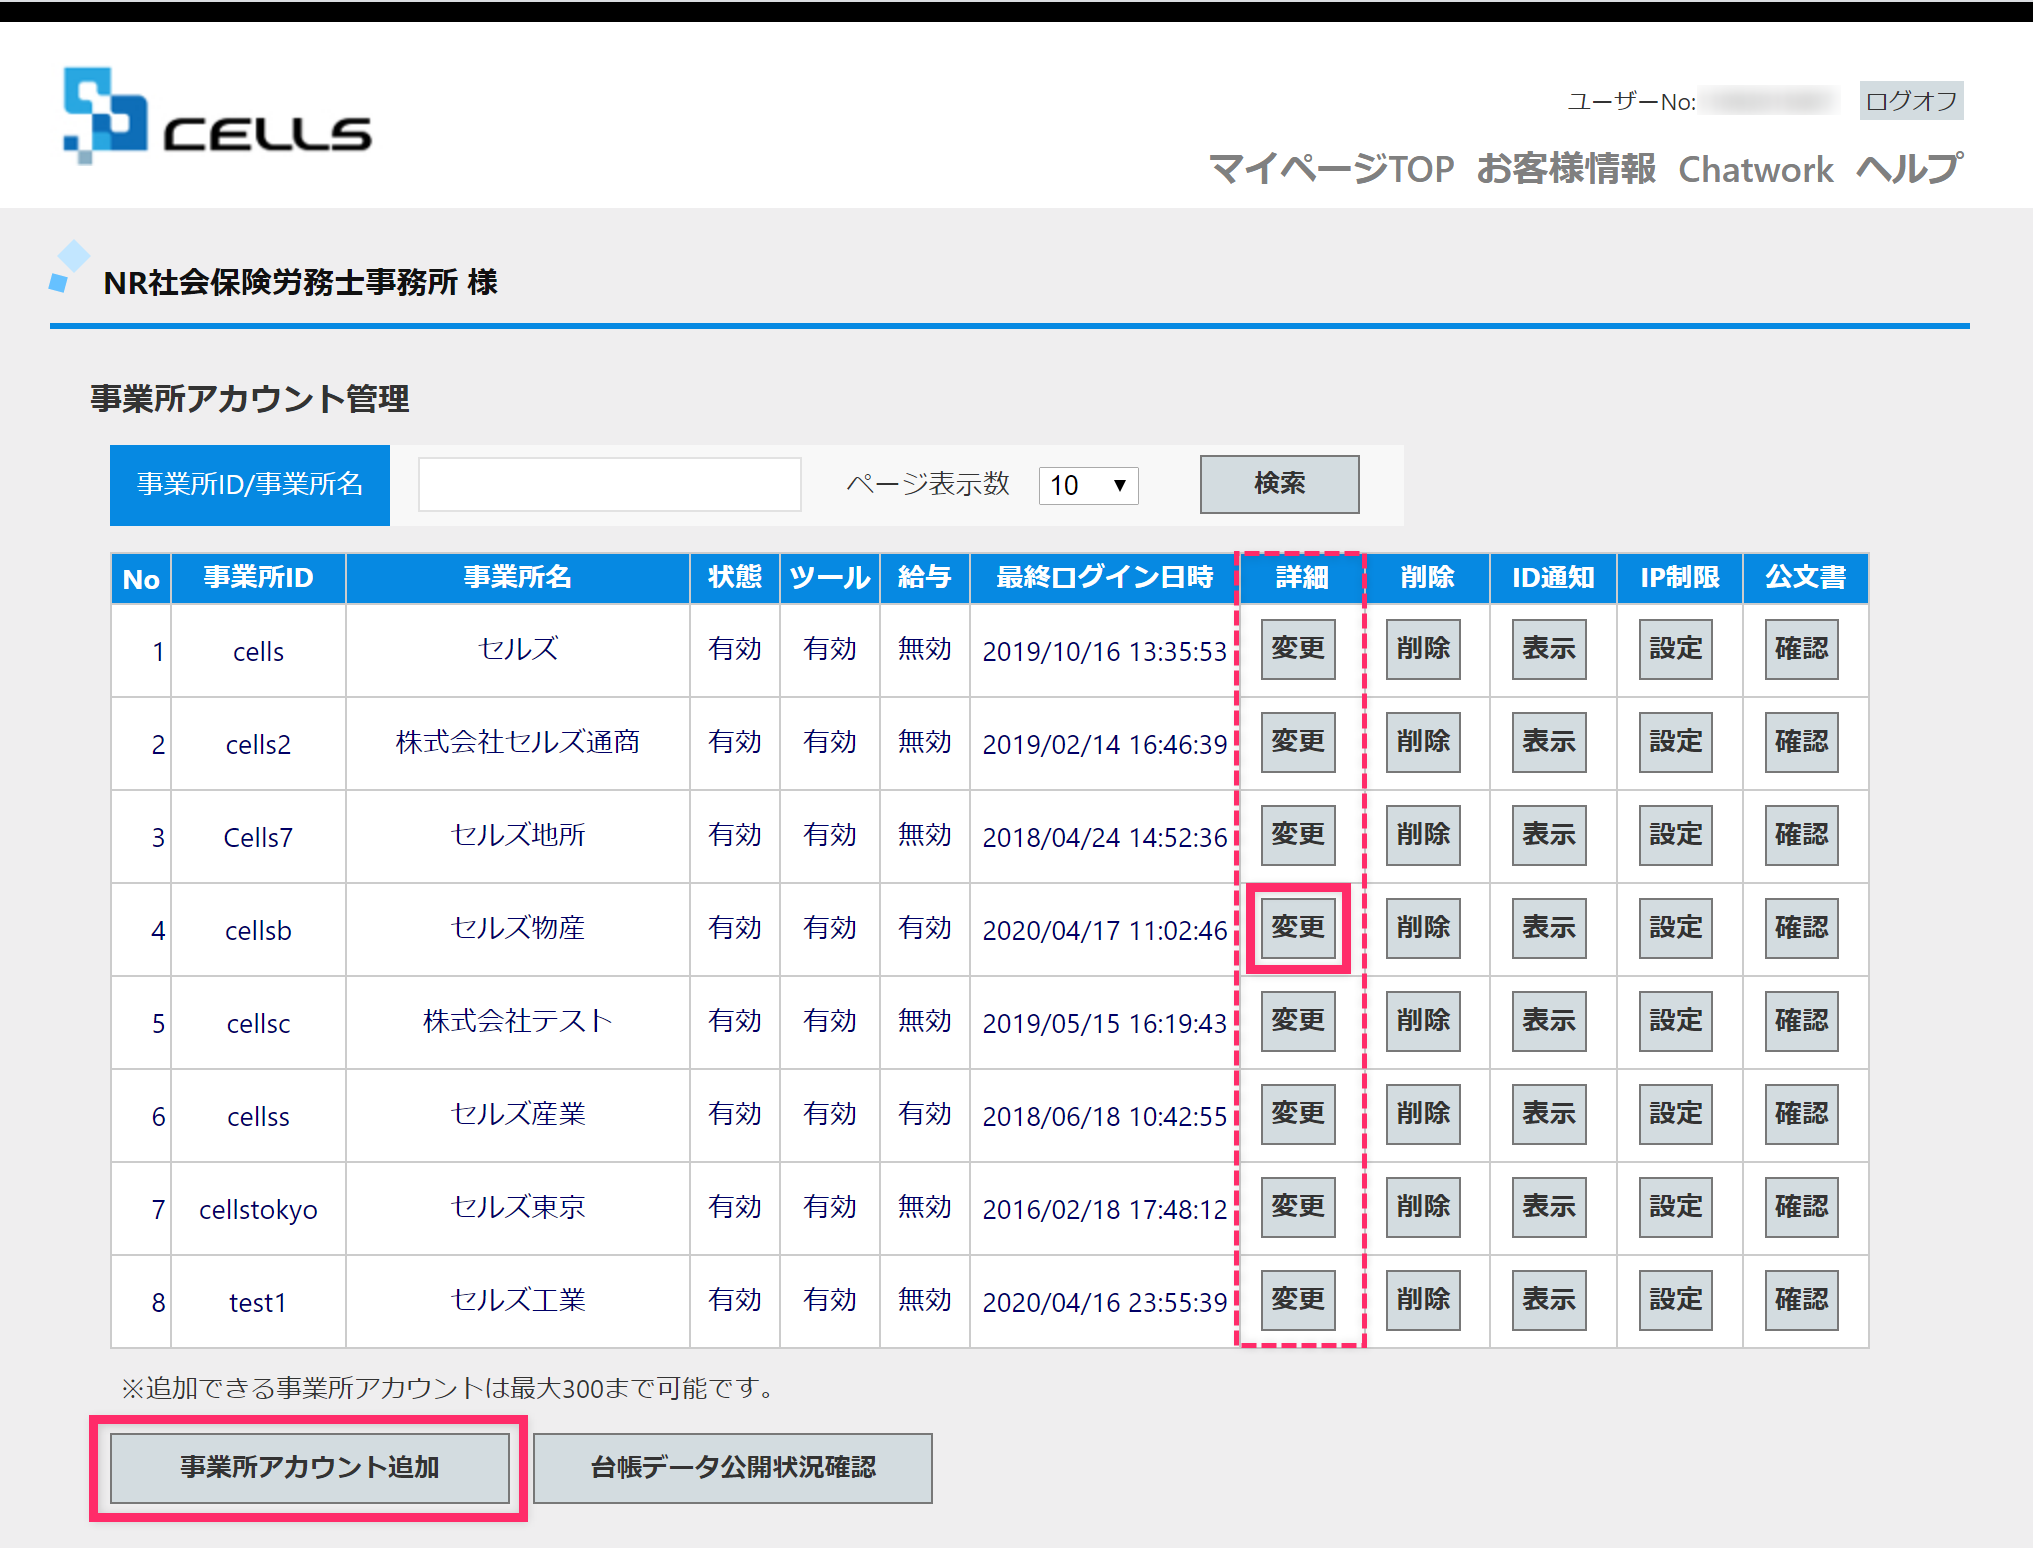The height and width of the screenshot is (1548, 2033).
Task: Click 変更 for cellsb row
Action: (x=1298, y=928)
